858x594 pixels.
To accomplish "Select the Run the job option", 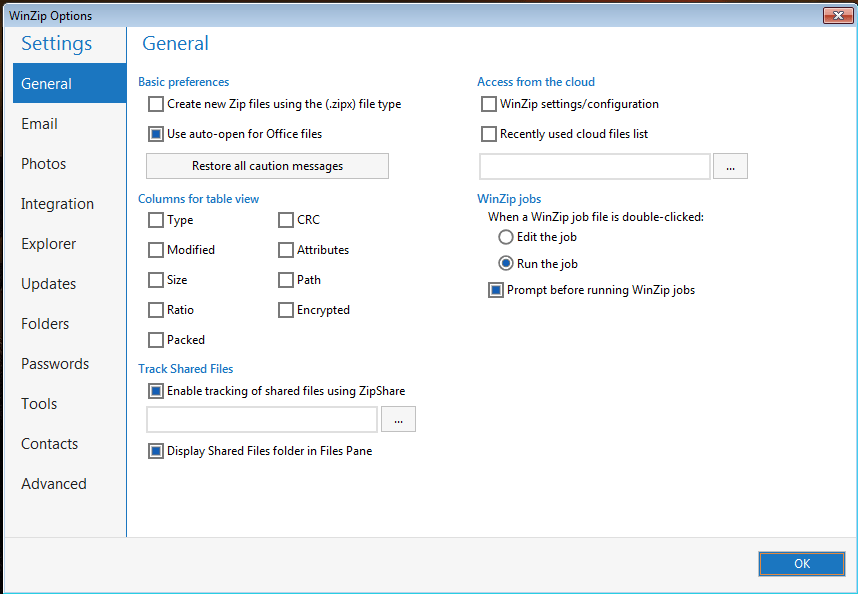I will coord(506,264).
